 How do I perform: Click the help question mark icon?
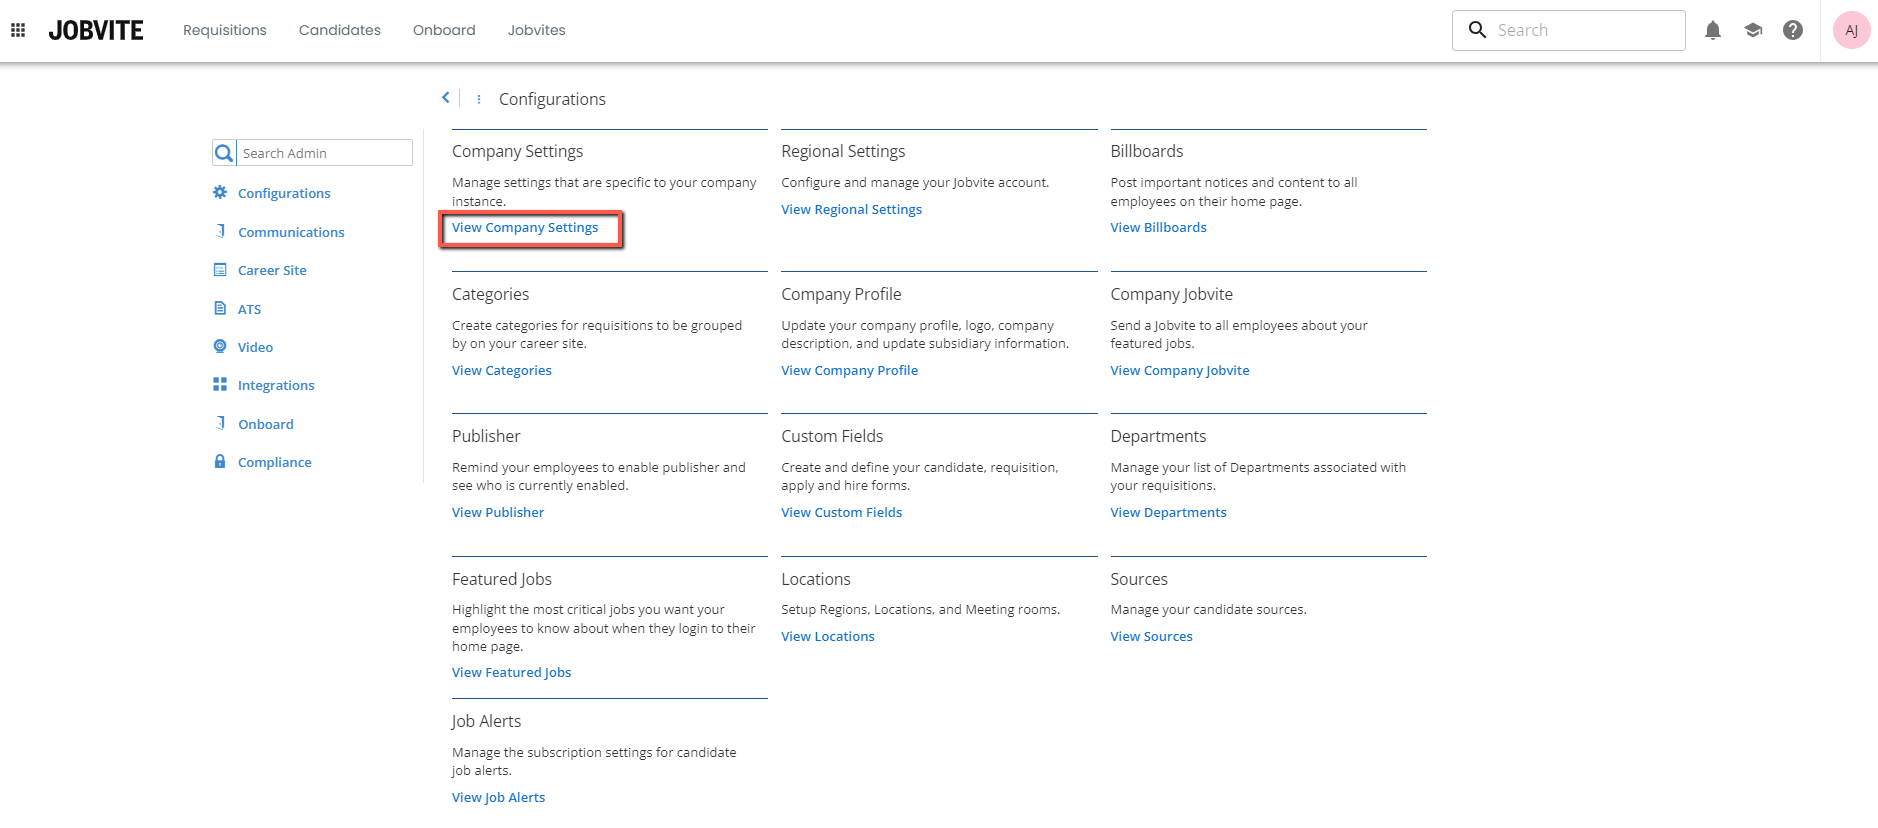coord(1793,30)
